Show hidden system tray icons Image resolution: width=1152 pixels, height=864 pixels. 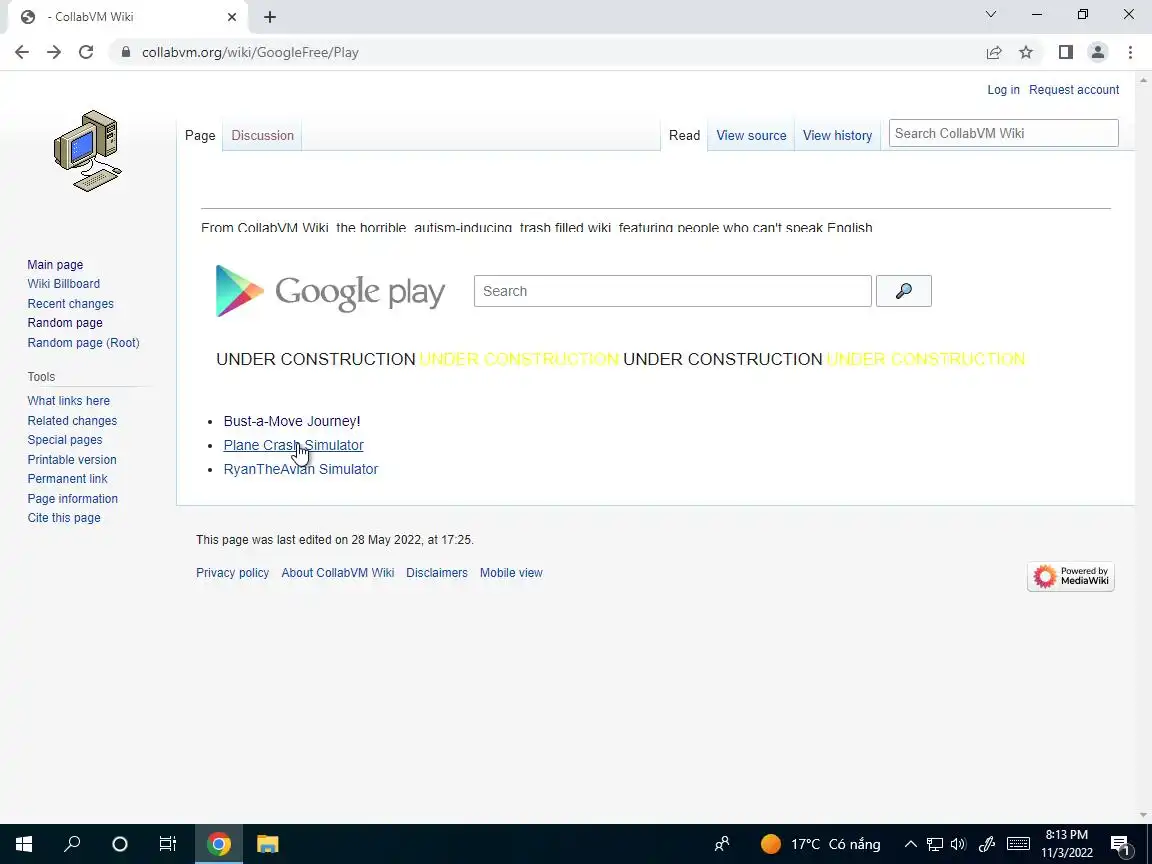[910, 844]
